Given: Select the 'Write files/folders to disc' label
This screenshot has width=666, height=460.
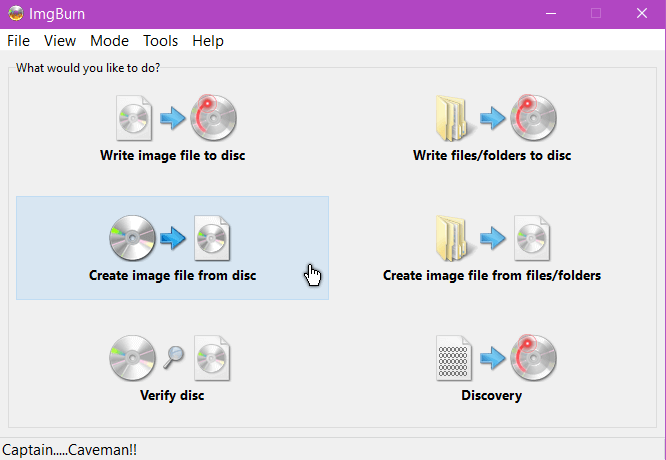Looking at the screenshot, I should [x=492, y=155].
